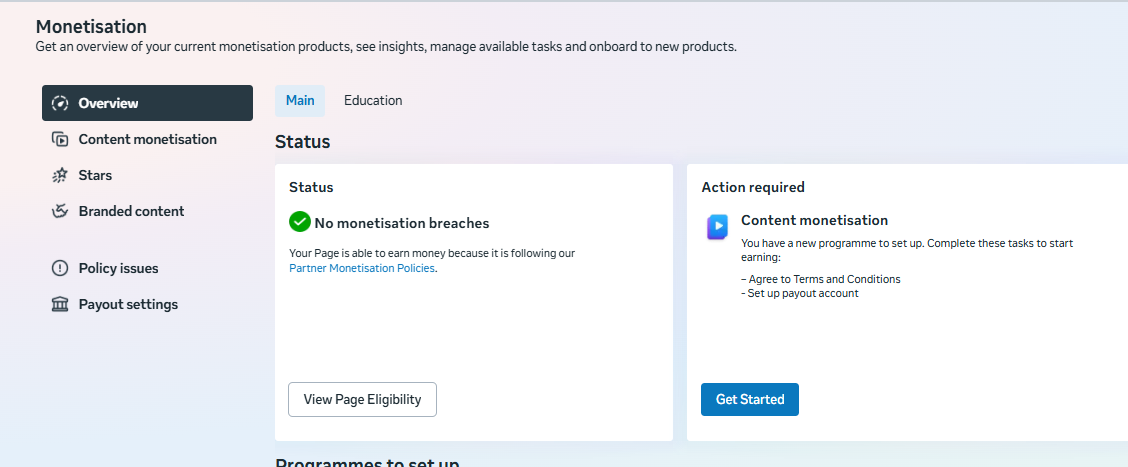Open the Education tab
This screenshot has width=1128, height=467.
373,100
